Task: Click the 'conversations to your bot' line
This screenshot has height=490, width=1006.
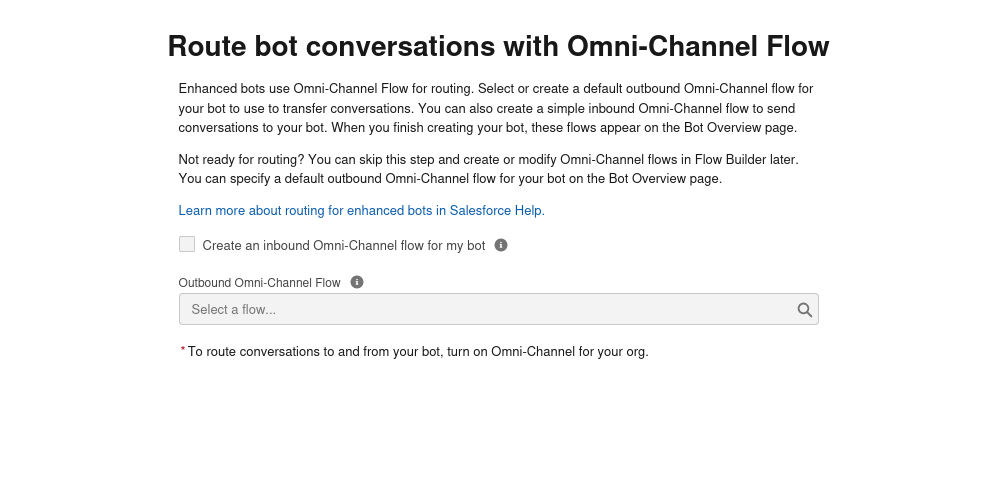Action: (488, 128)
